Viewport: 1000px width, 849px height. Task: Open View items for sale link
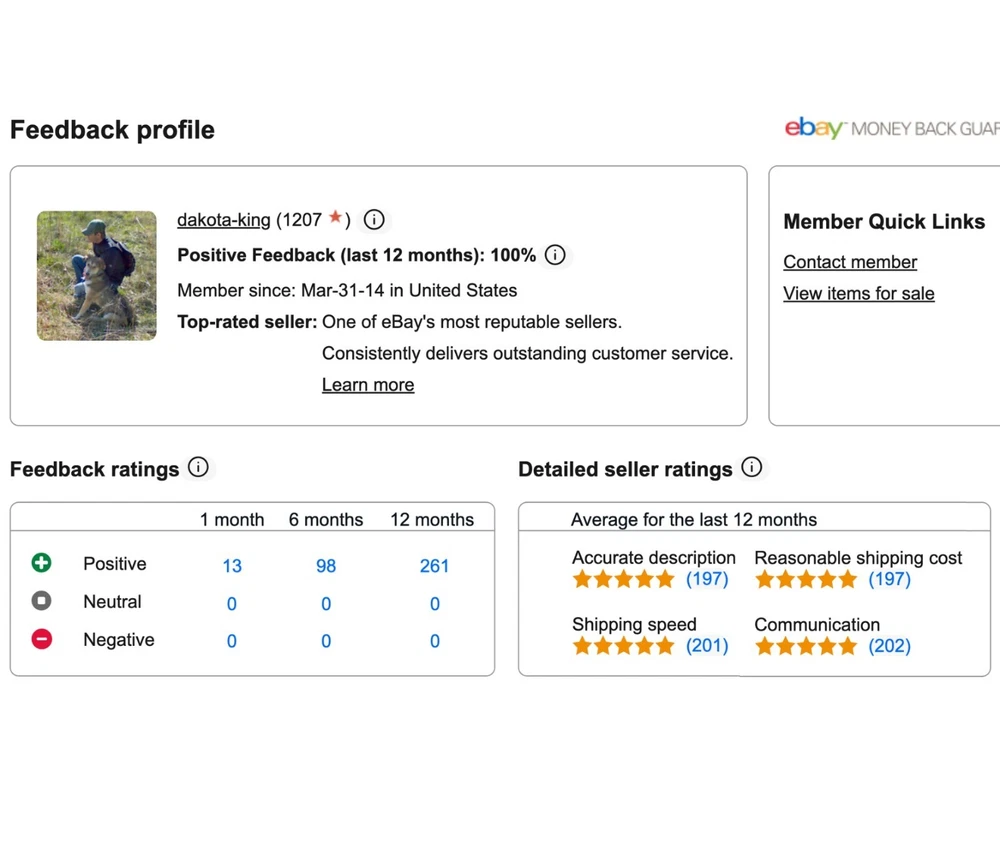pyautogui.click(x=858, y=293)
